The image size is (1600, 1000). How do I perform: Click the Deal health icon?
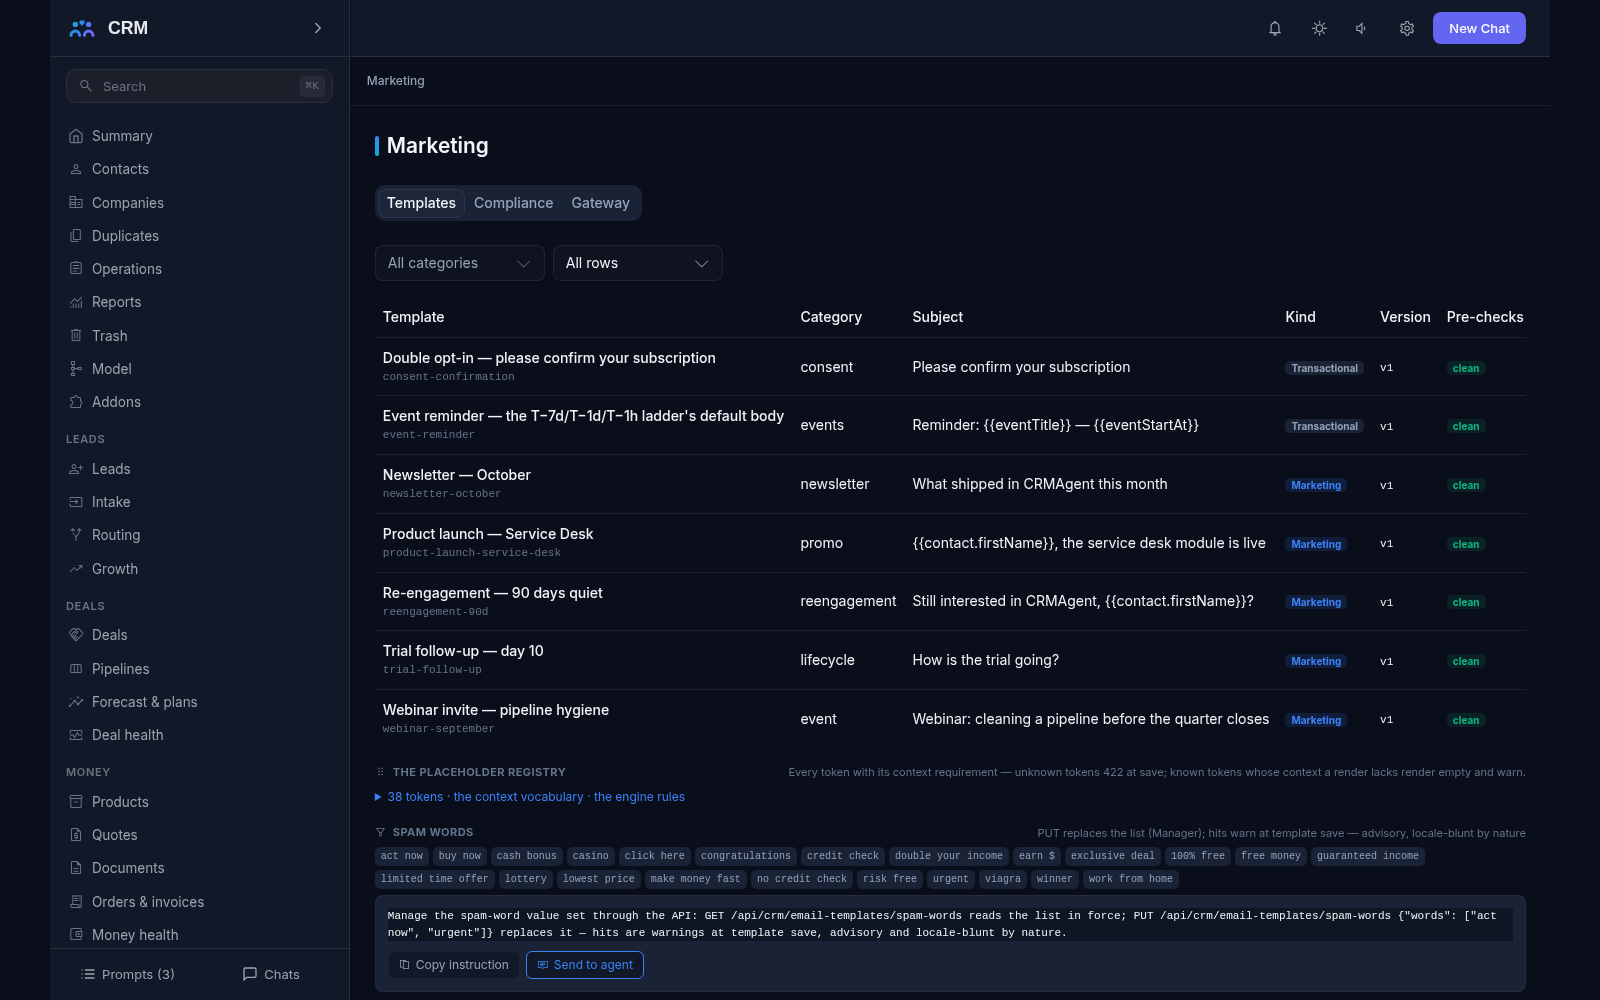(76, 735)
